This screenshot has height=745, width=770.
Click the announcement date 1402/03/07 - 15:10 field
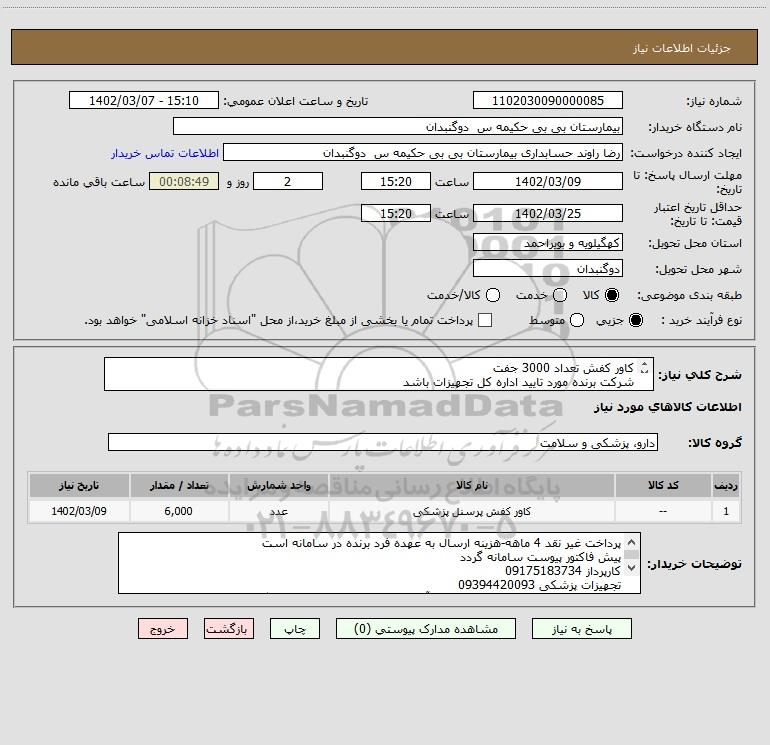click(144, 100)
